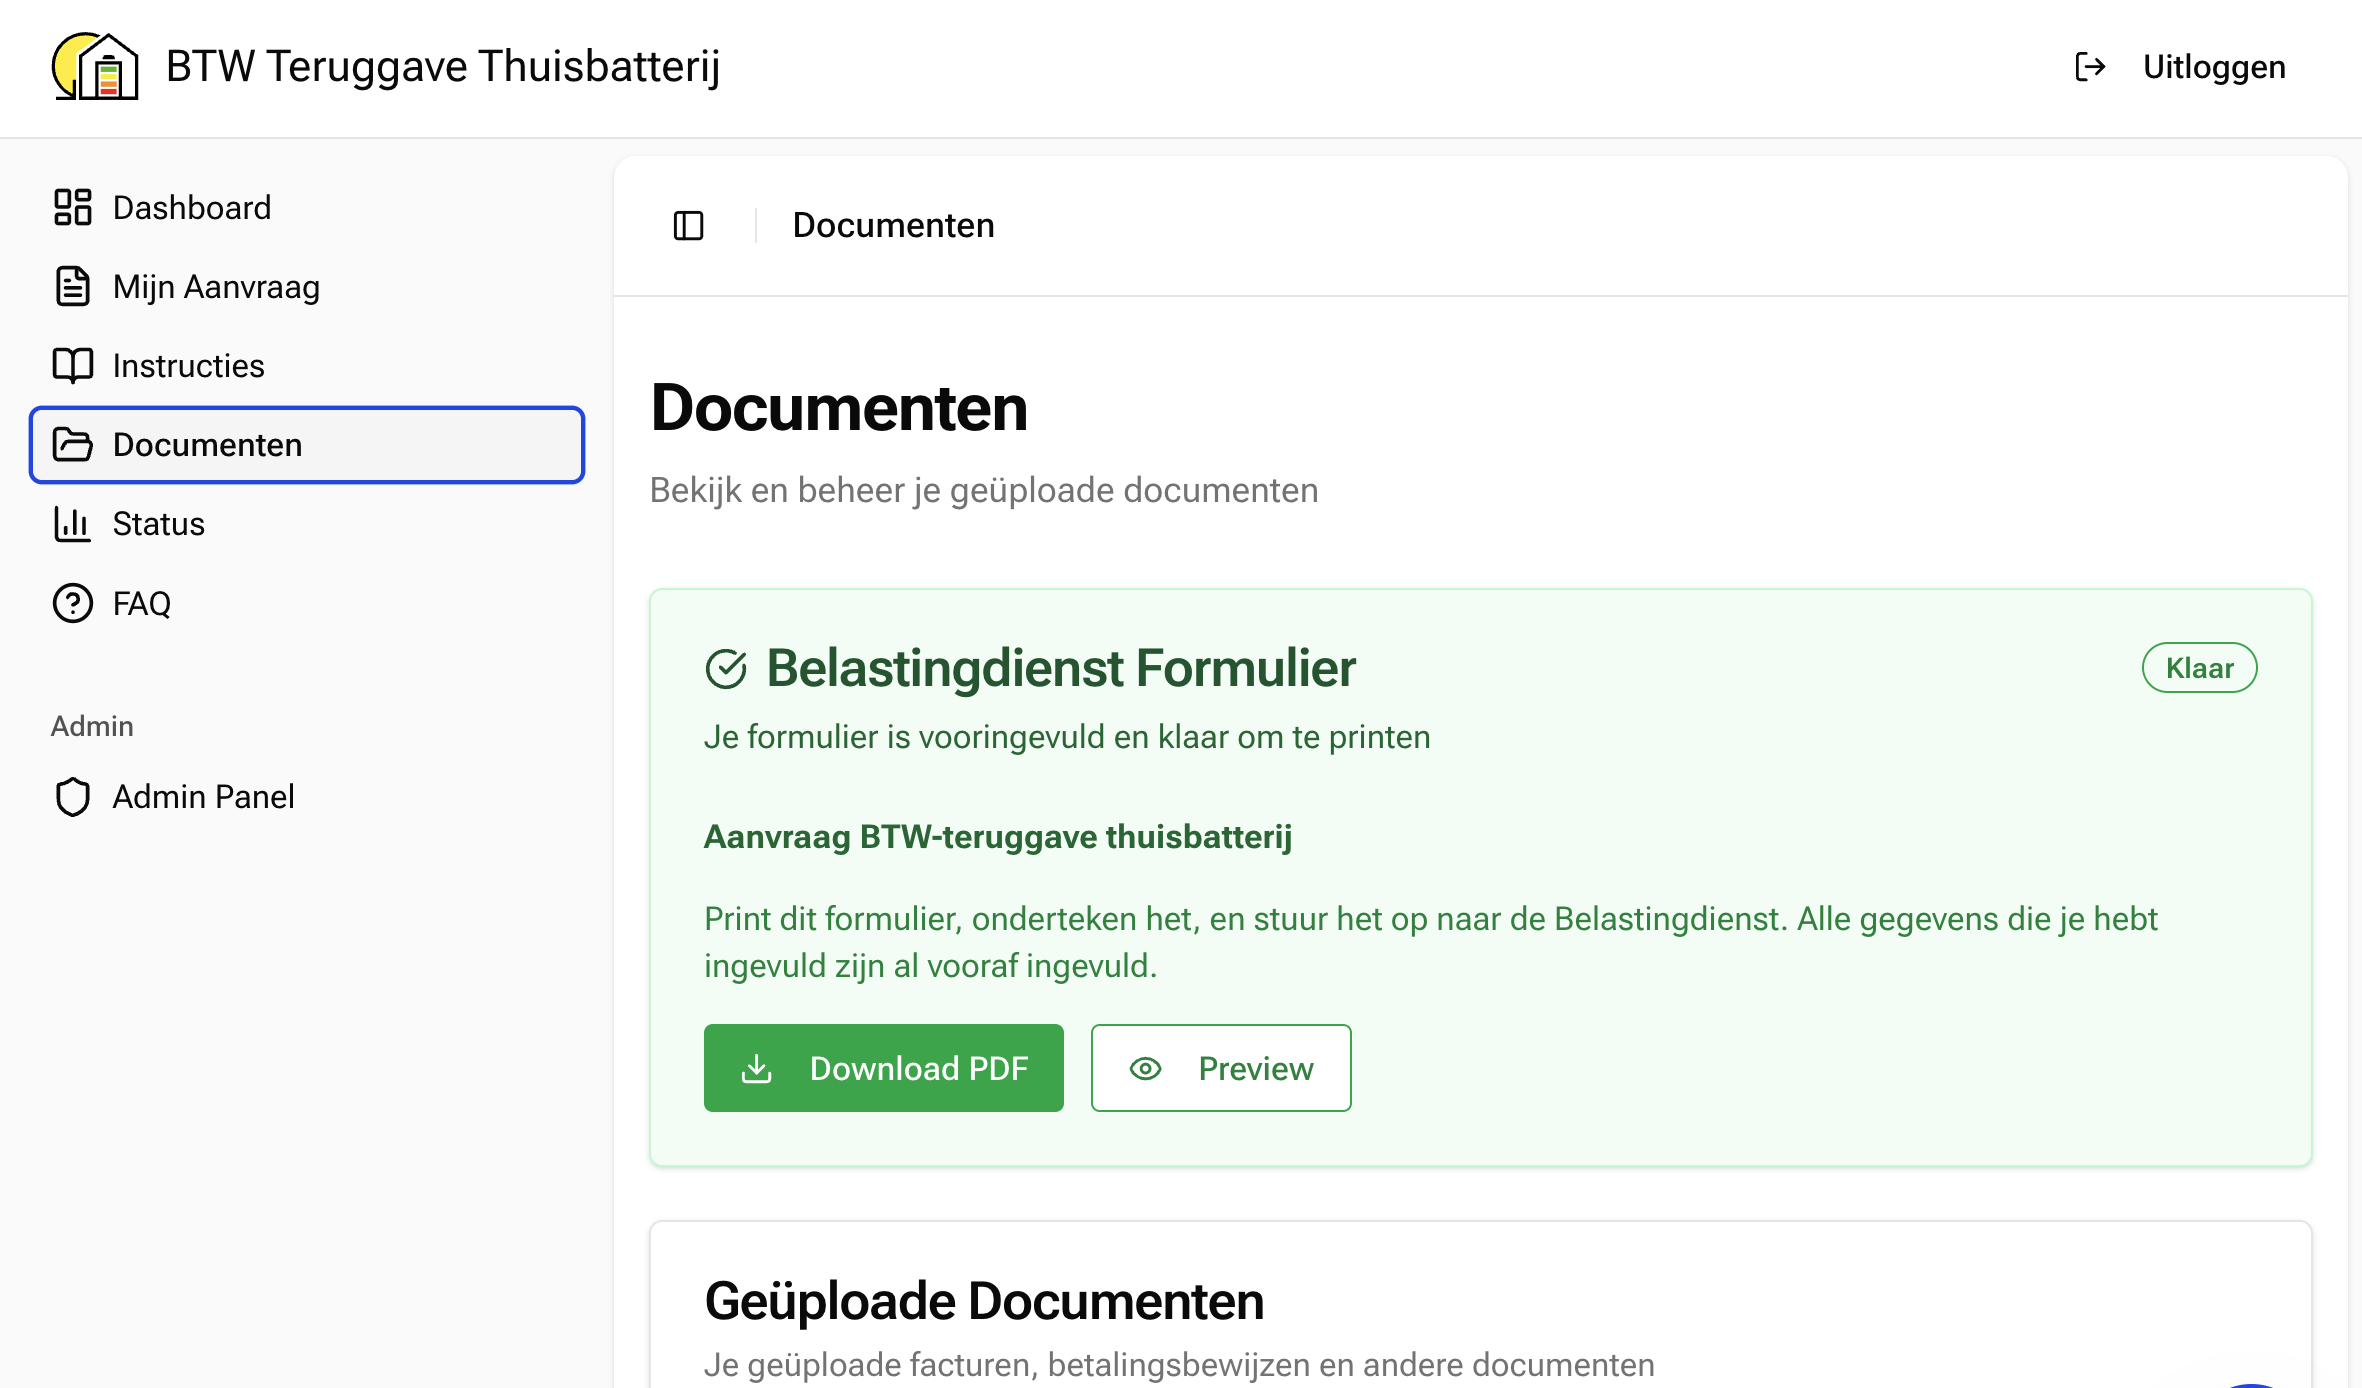Click the checkmark icon beside Belastingdienst Formulier
This screenshot has width=2362, height=1388.
726,669
